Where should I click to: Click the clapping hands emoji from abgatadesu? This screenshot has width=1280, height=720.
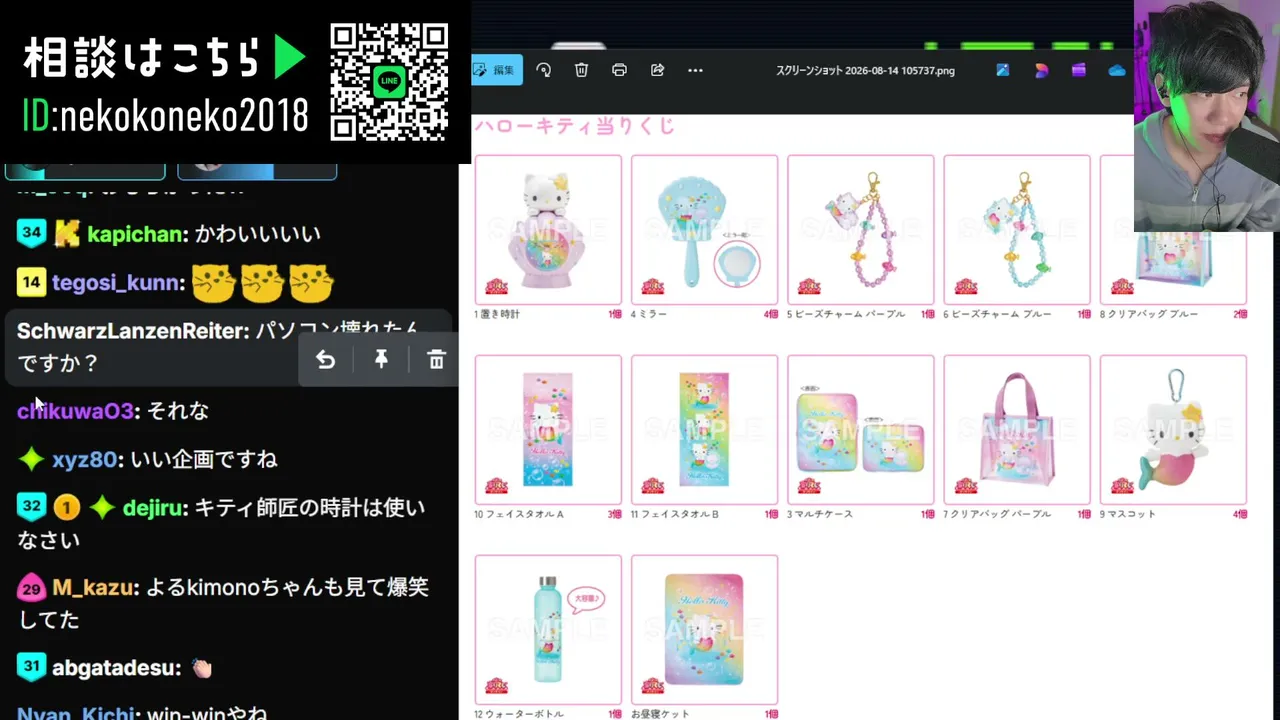202,668
